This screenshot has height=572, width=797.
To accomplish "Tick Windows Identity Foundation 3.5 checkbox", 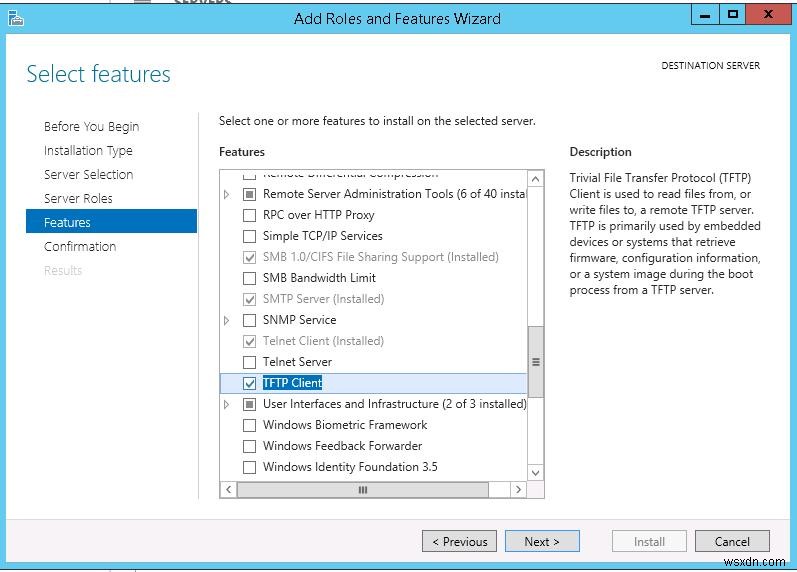I will coord(249,467).
